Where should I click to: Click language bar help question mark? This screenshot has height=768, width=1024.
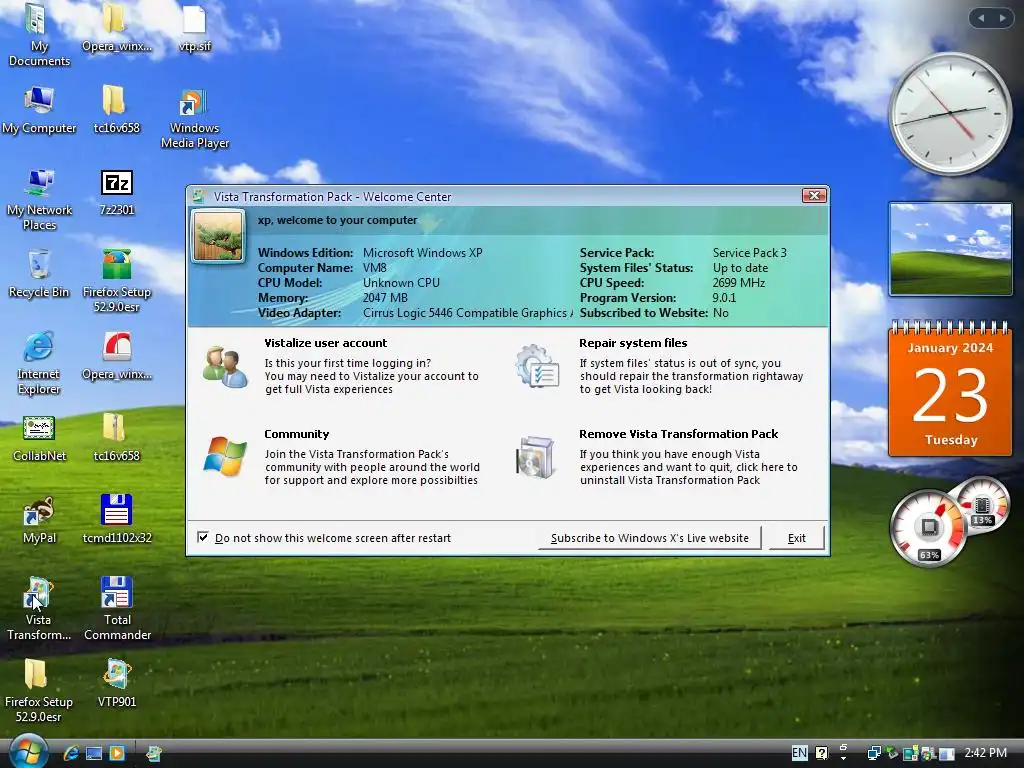point(822,753)
